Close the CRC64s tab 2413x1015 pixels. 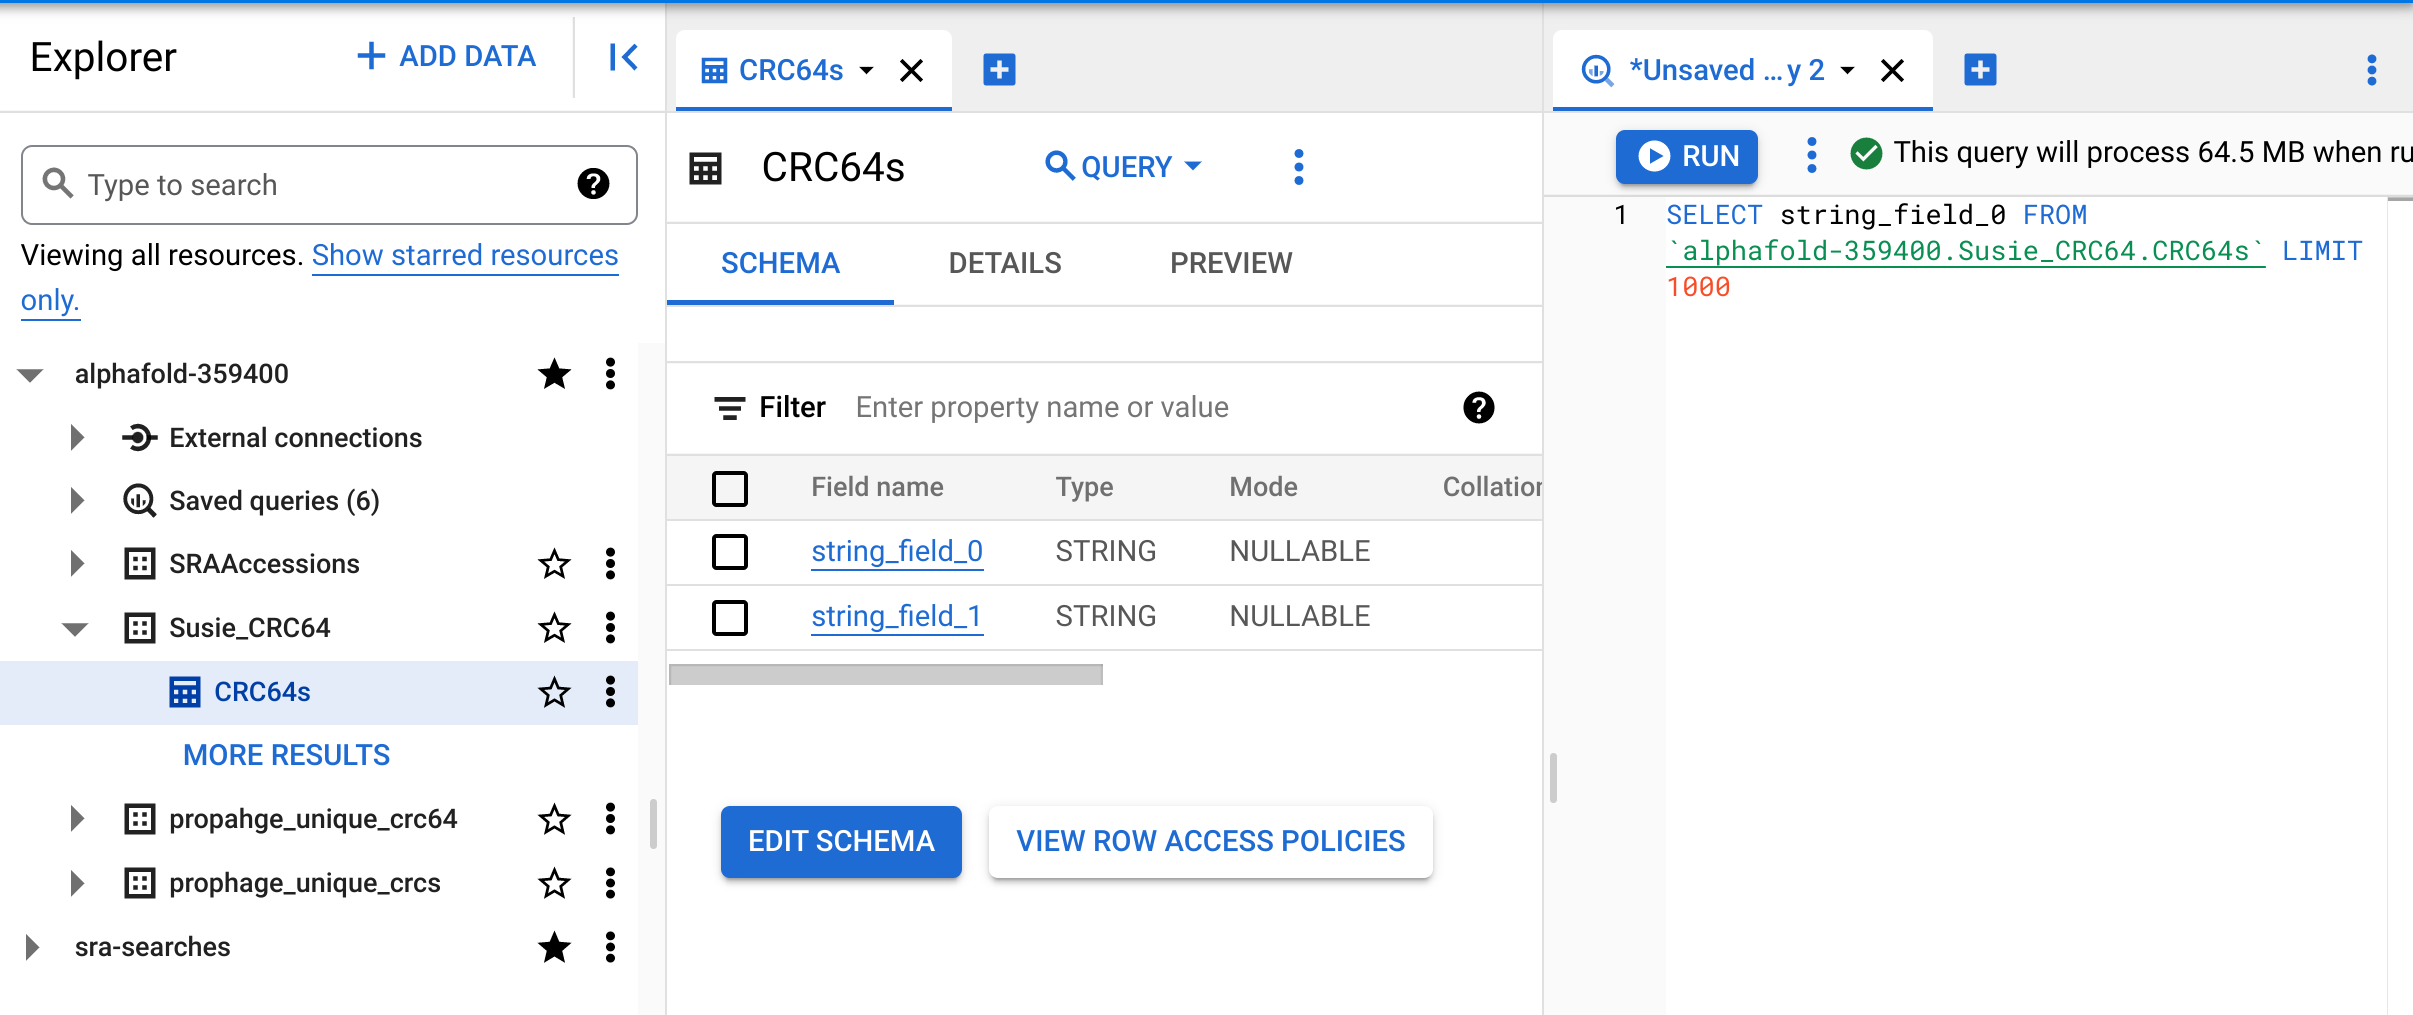tap(911, 71)
